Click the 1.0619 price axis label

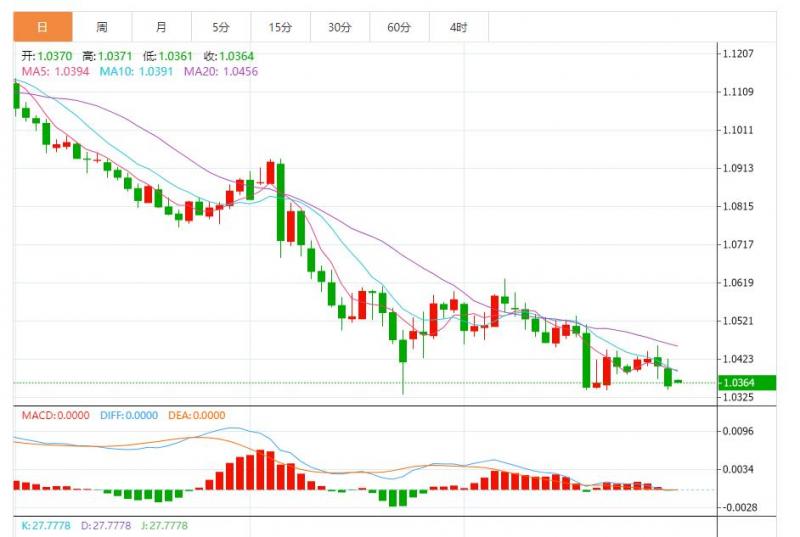738,283
